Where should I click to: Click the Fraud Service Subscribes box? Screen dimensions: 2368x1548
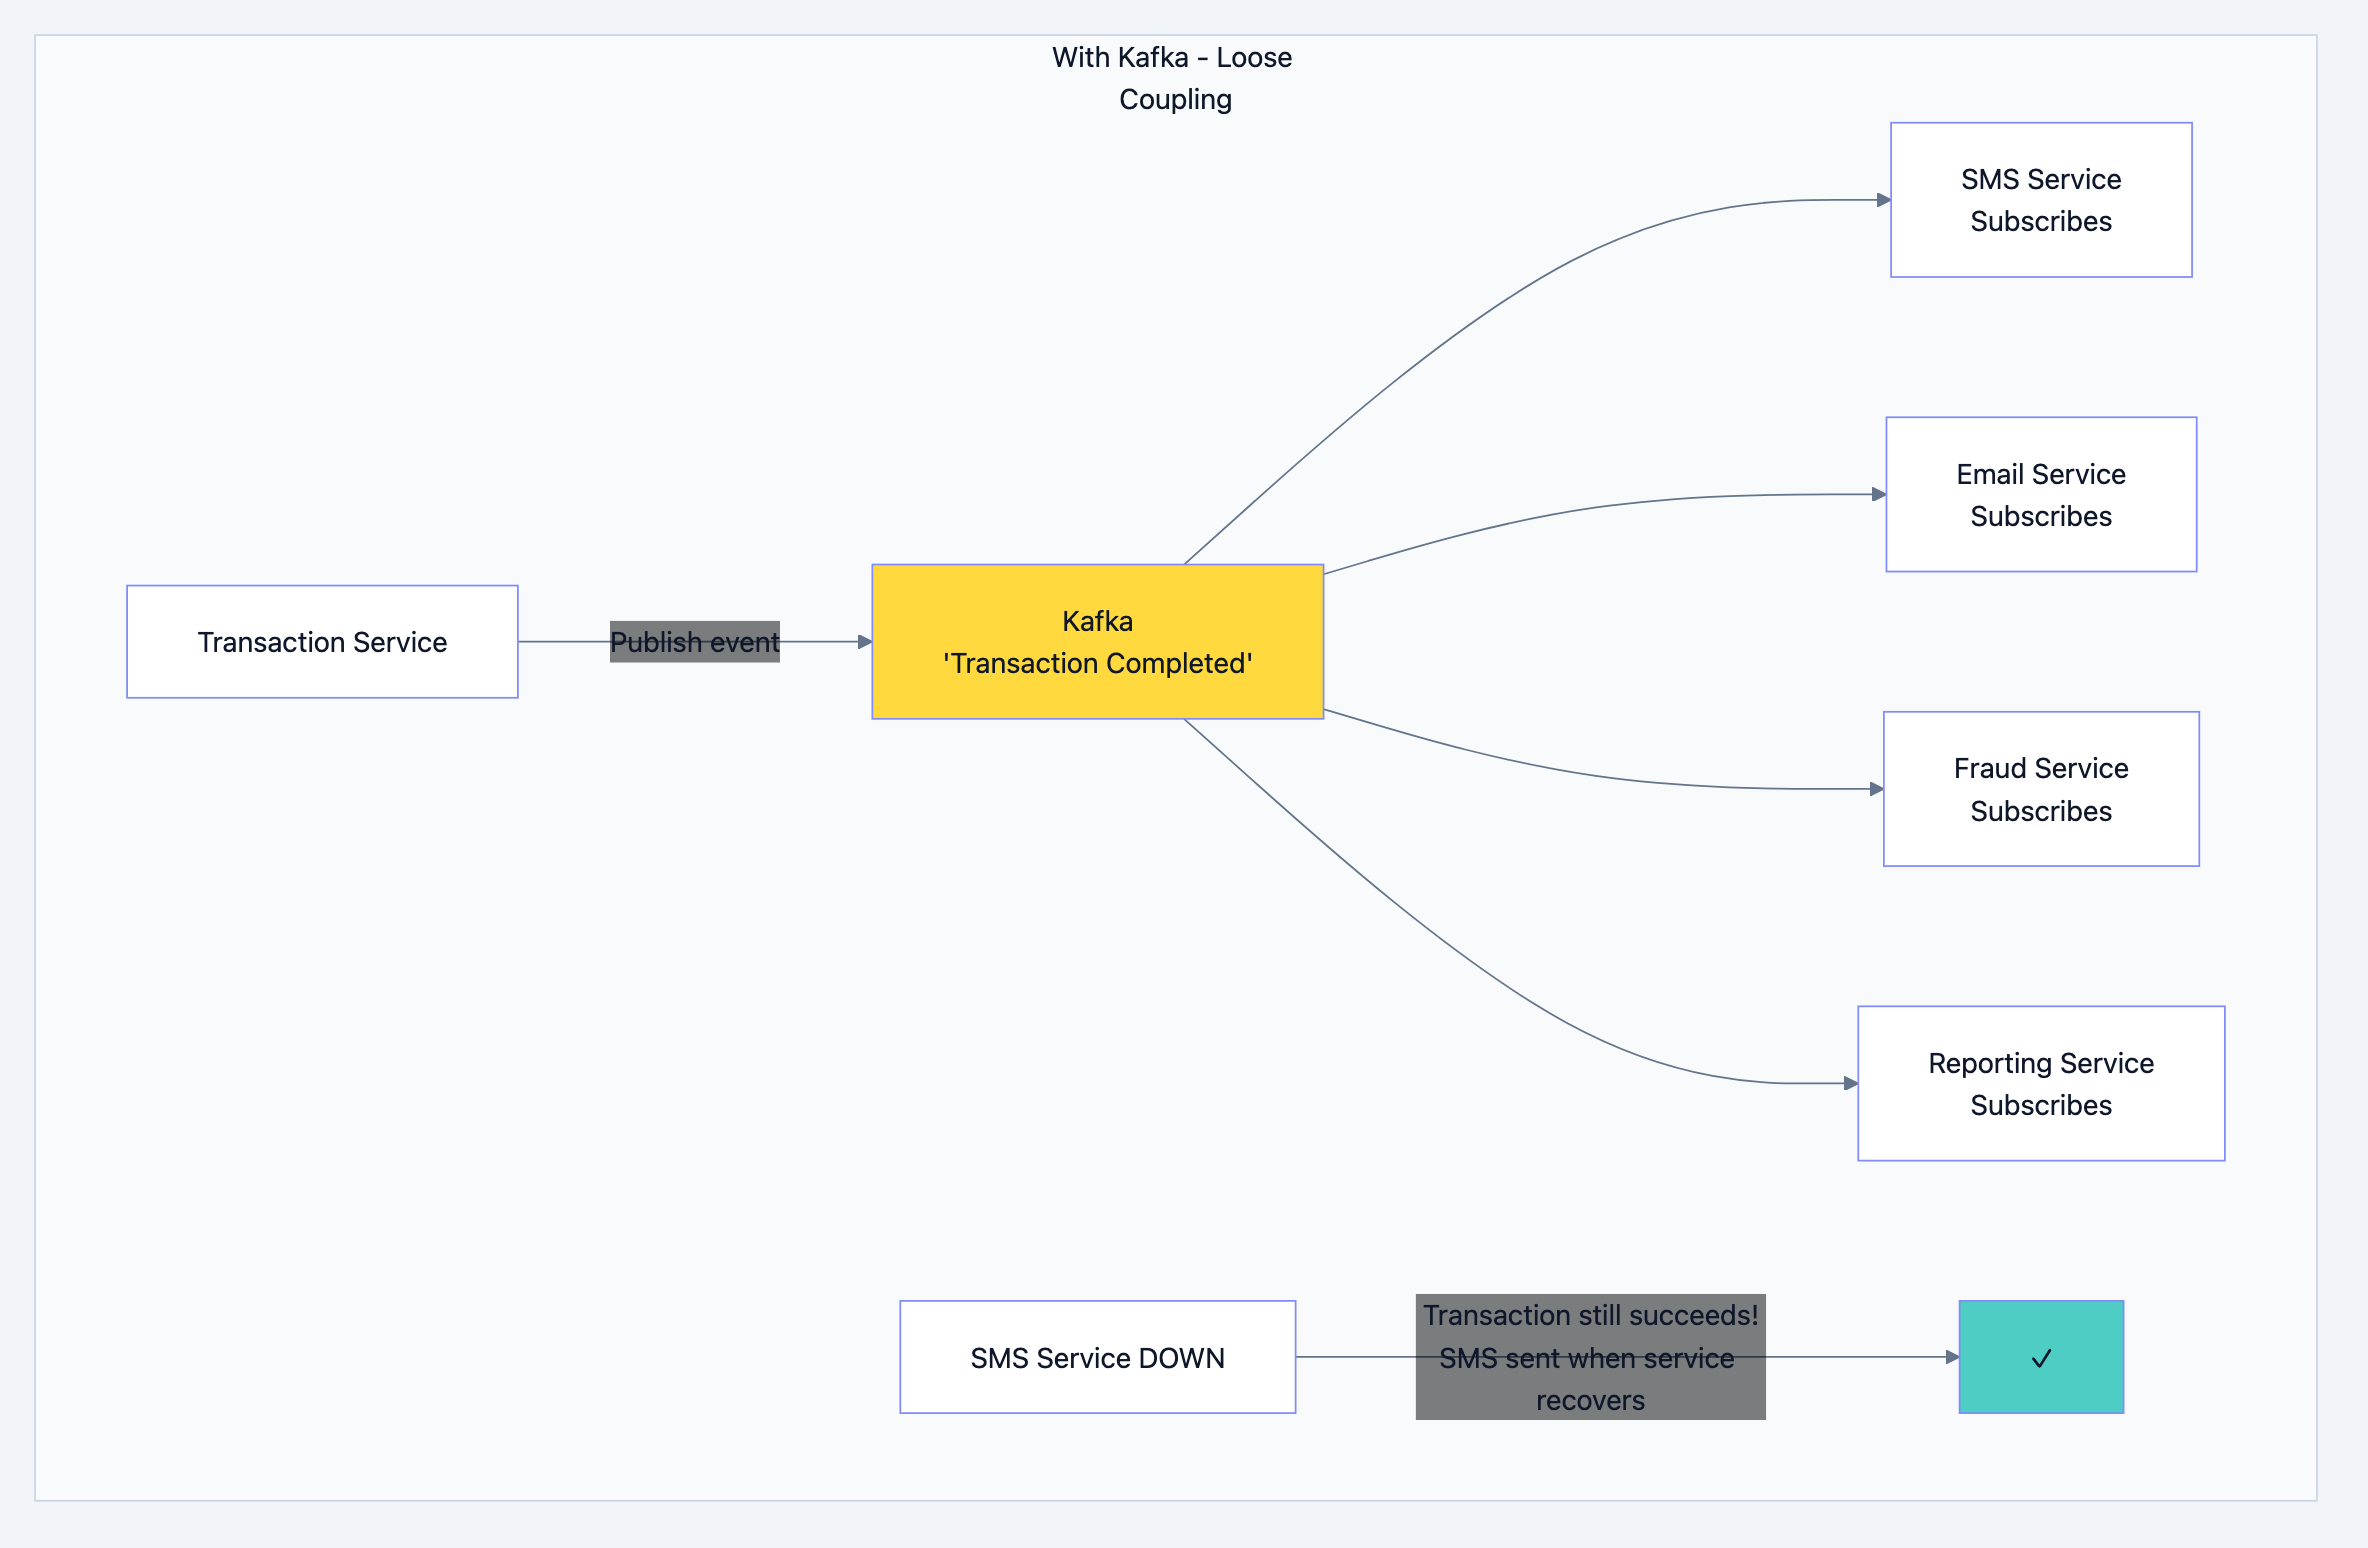click(2041, 789)
